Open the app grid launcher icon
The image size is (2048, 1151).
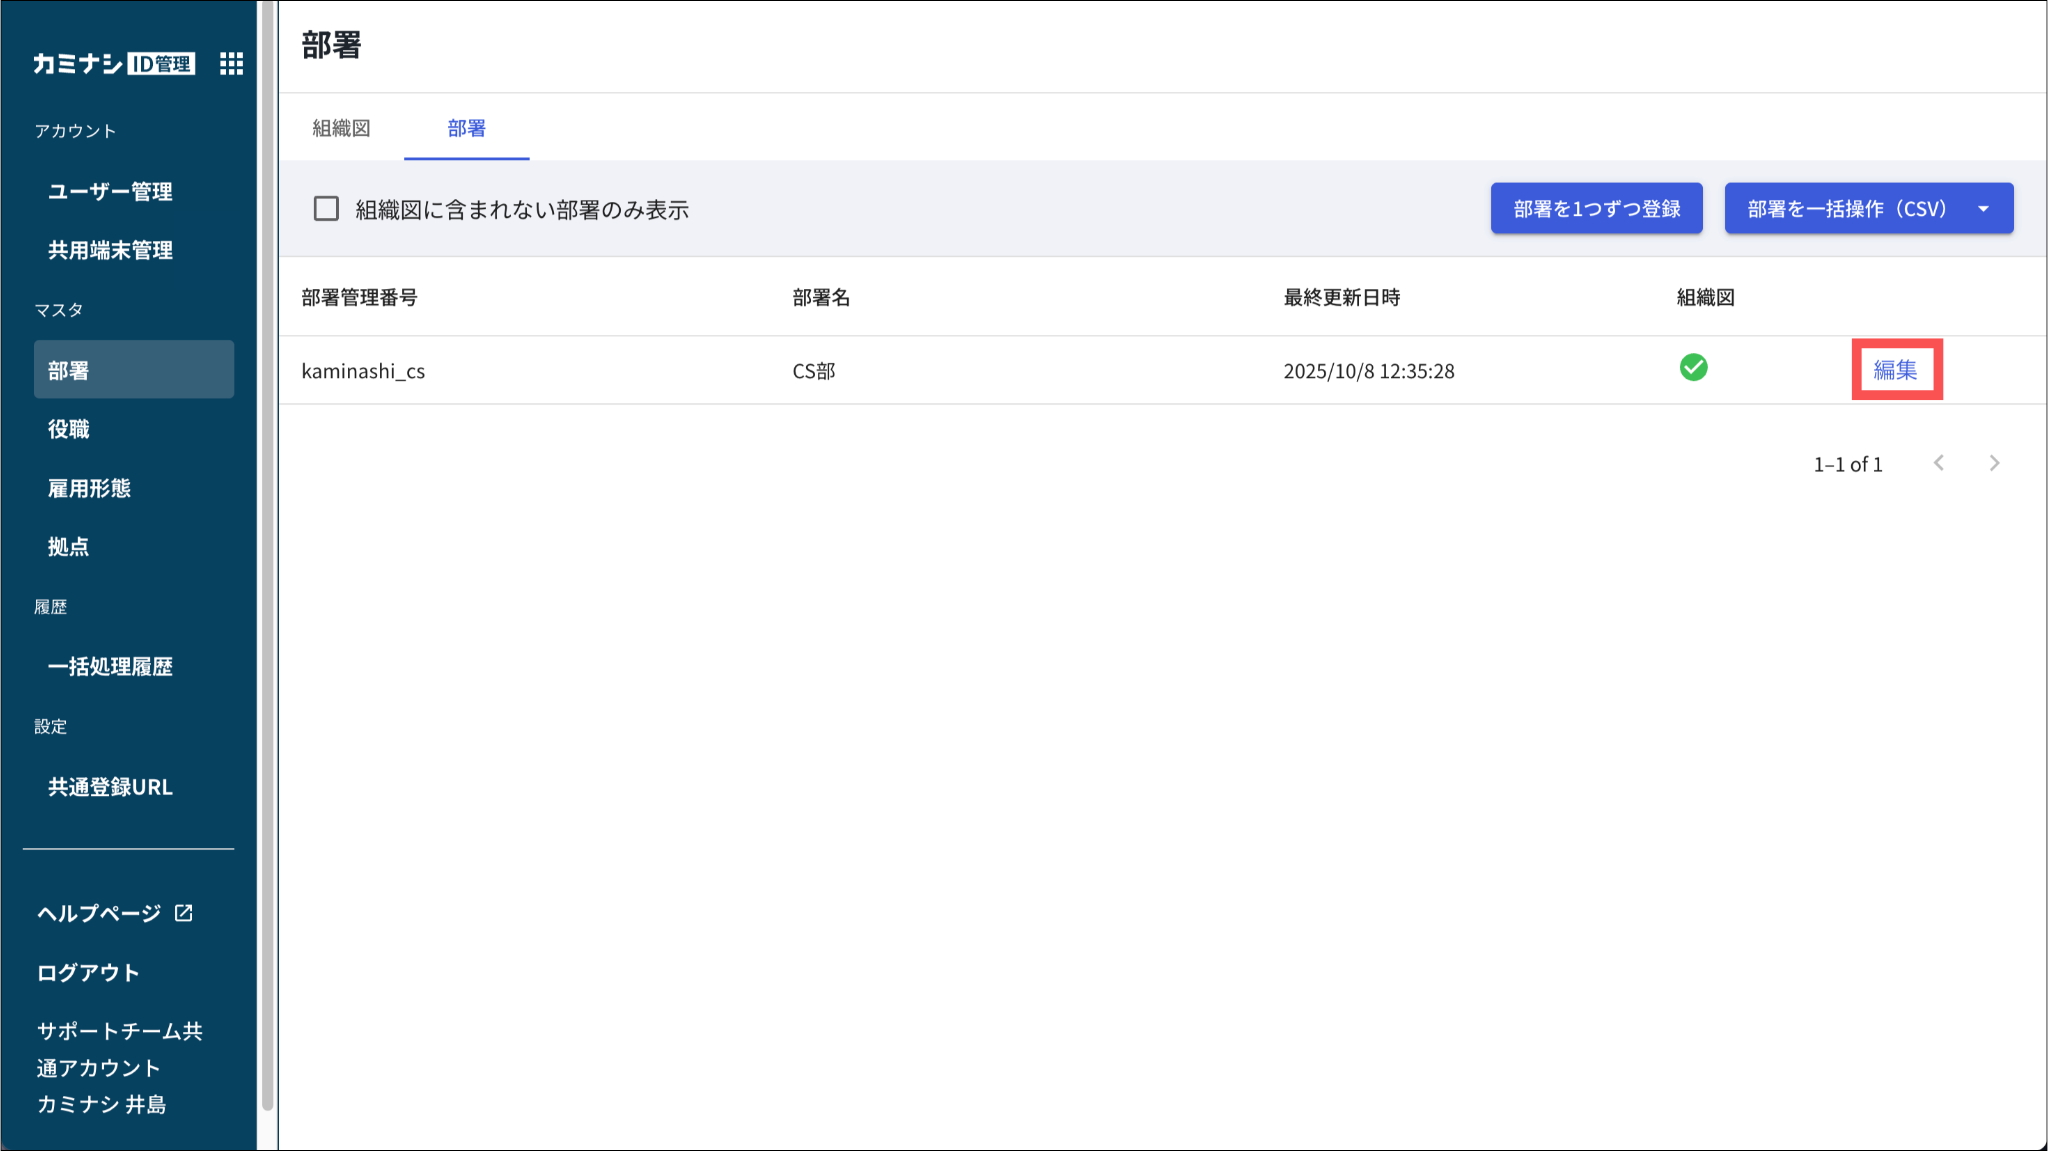click(x=231, y=64)
